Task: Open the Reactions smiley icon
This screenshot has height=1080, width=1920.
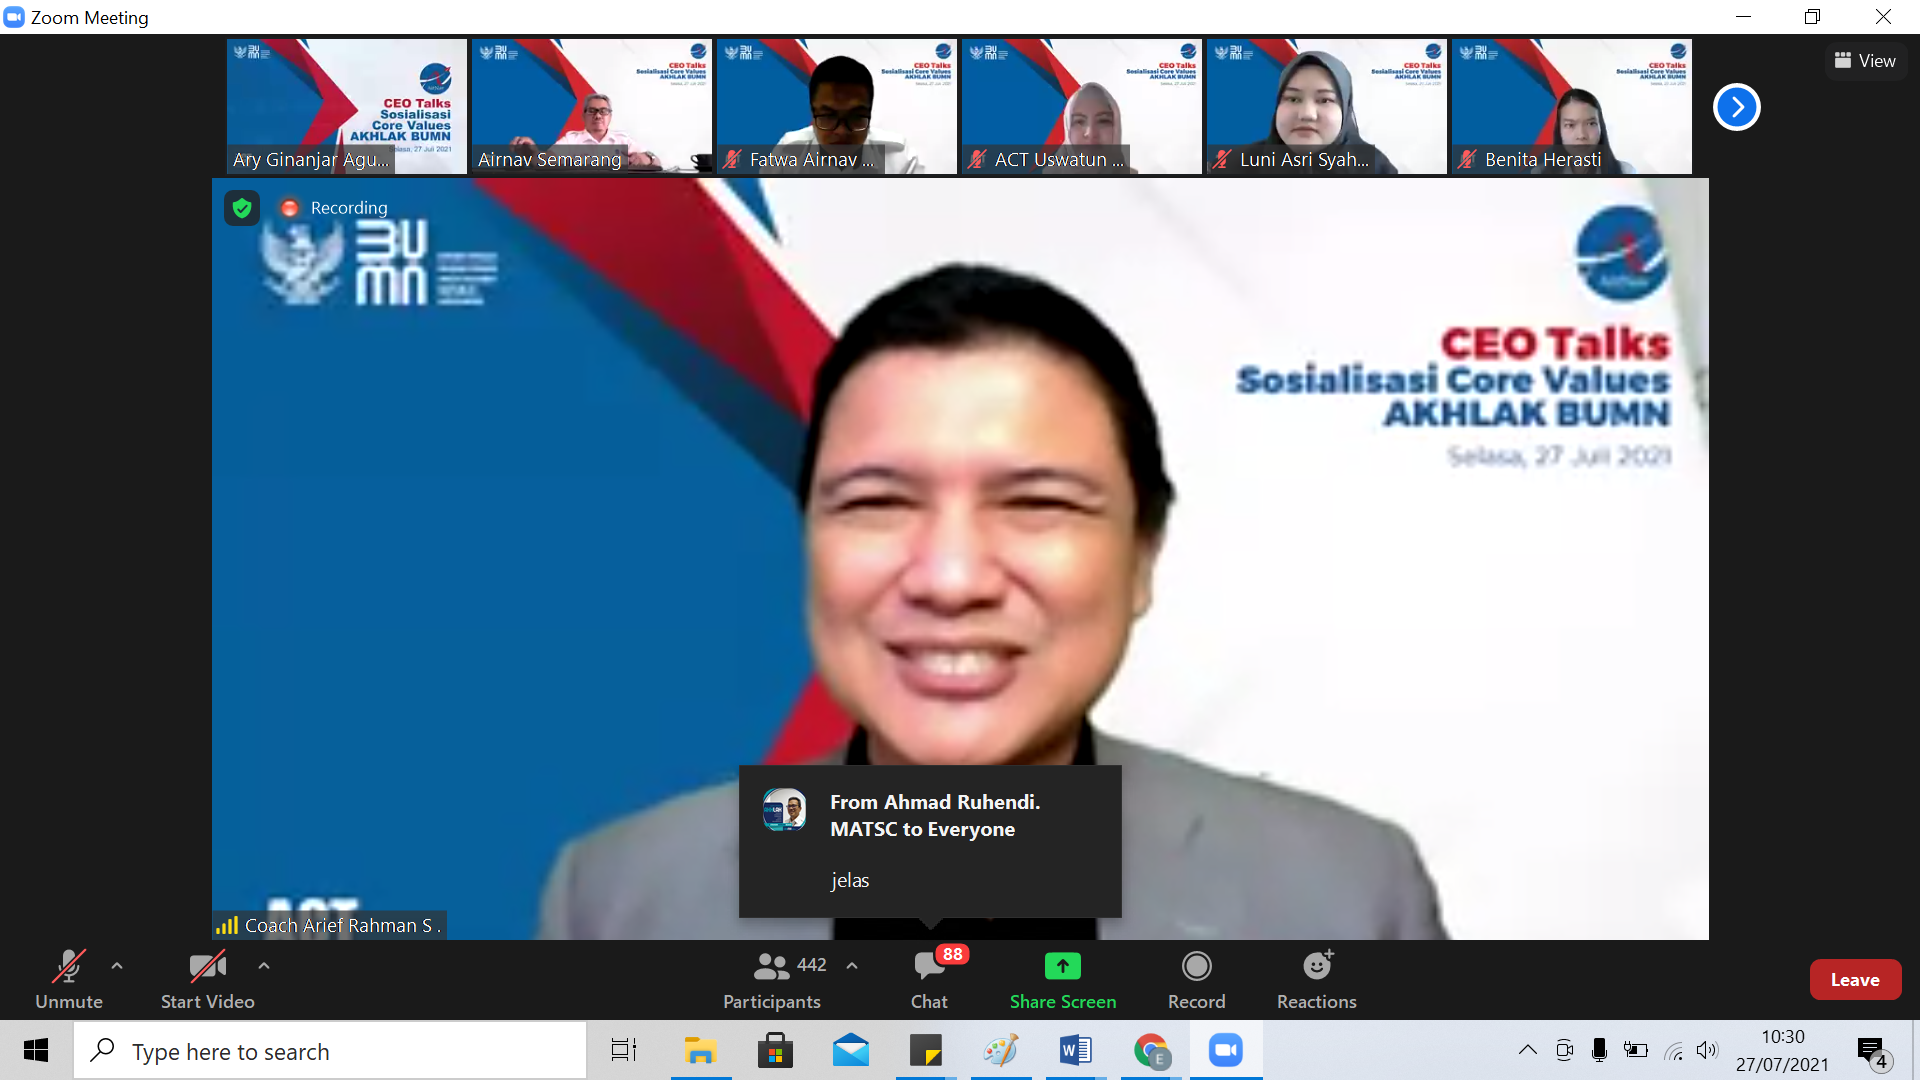Action: click(1316, 966)
